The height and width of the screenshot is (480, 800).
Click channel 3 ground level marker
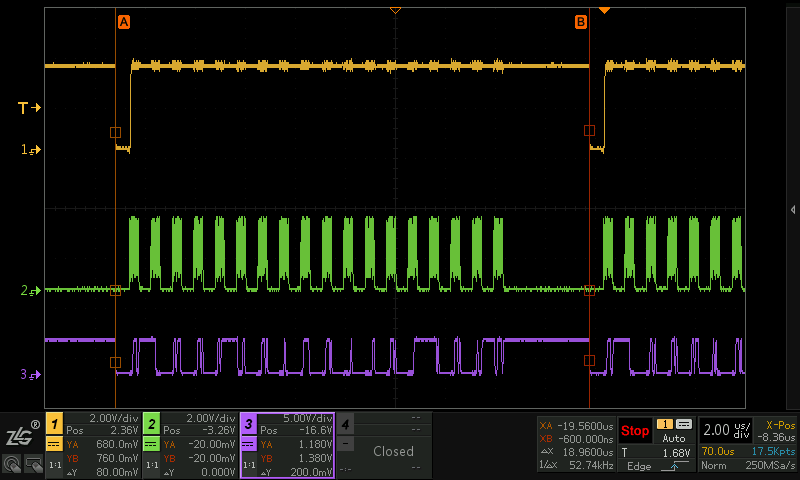30,374
